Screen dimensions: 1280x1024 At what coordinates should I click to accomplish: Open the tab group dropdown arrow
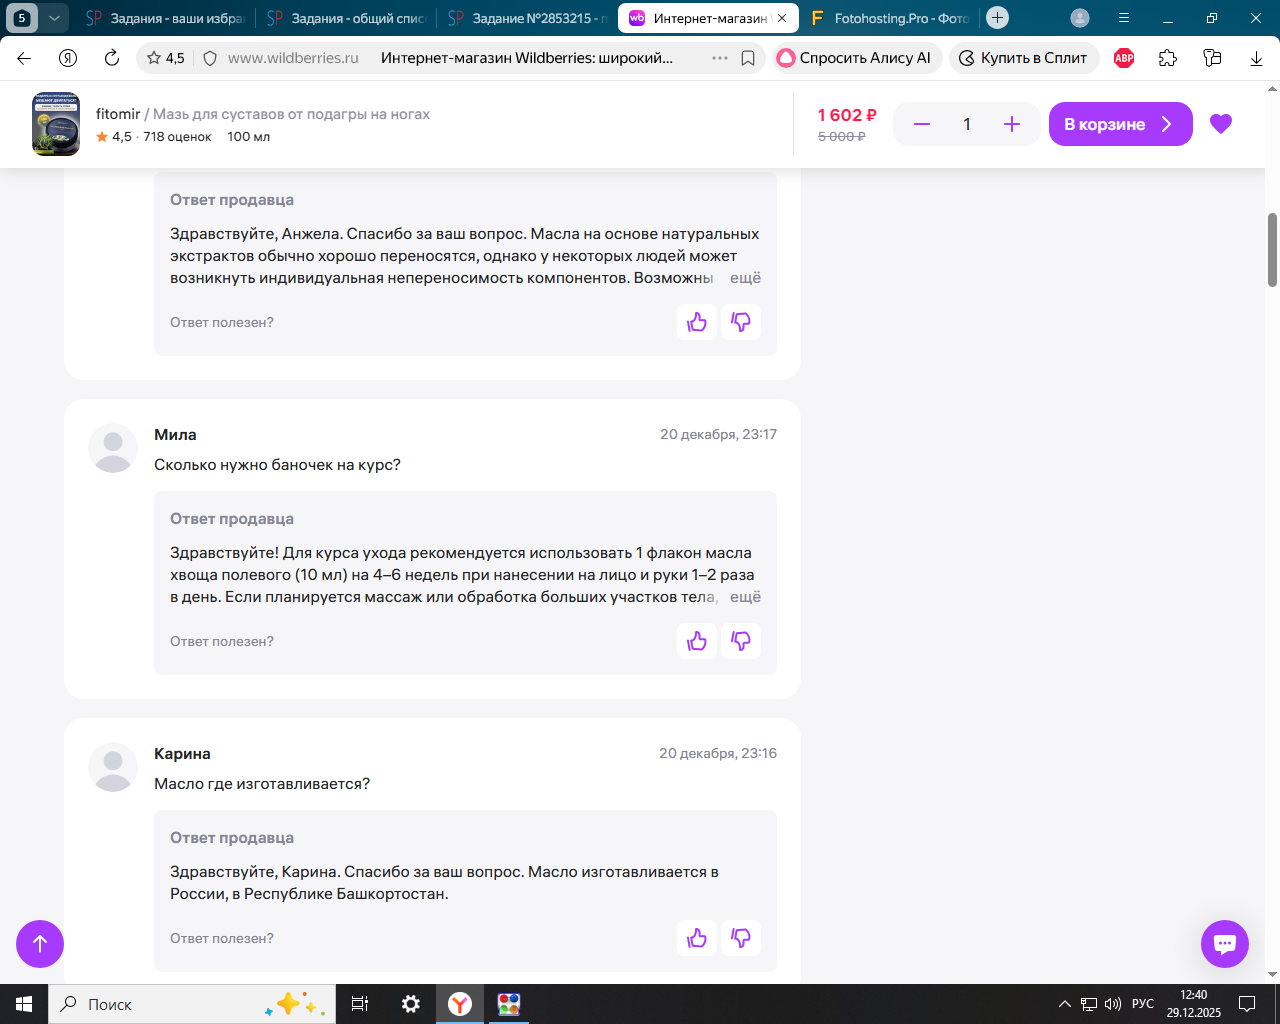pos(54,18)
